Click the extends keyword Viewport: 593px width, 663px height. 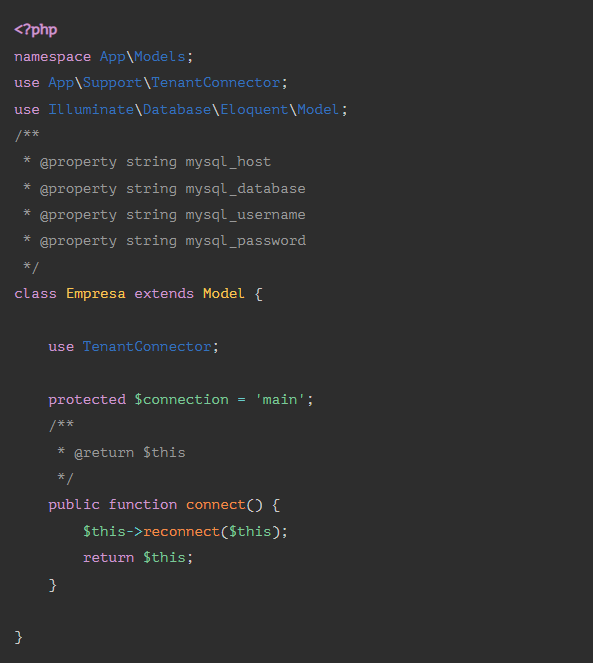[164, 293]
